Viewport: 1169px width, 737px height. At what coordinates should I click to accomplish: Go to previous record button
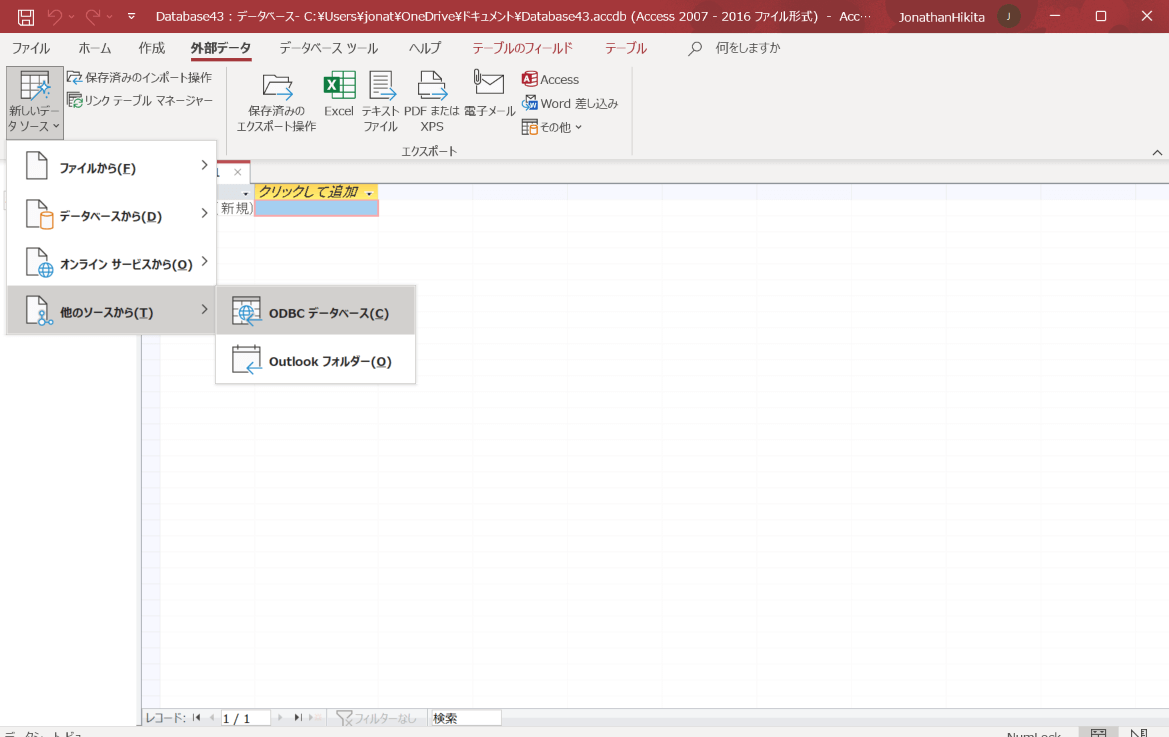(212, 718)
